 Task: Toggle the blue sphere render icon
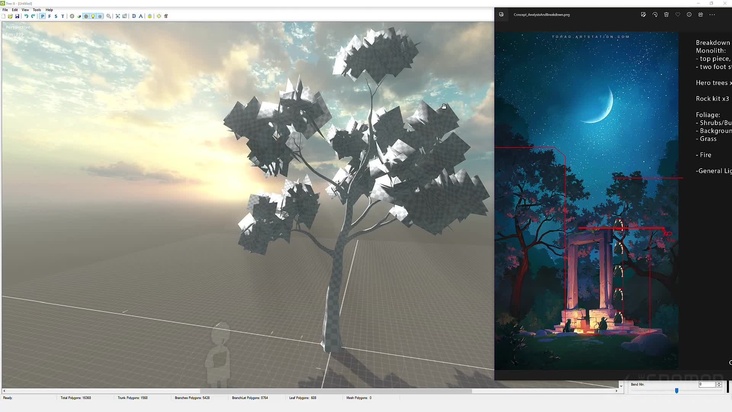pyautogui.click(x=100, y=16)
